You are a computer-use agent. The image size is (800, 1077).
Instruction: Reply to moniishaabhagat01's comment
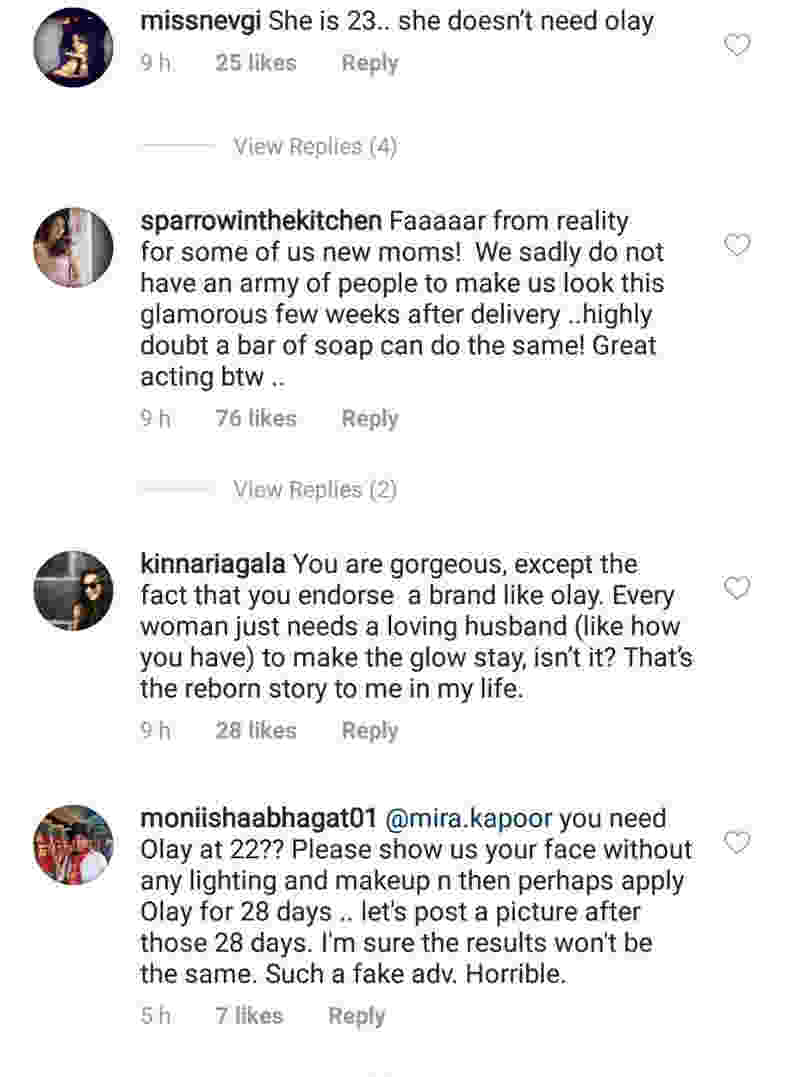pyautogui.click(x=357, y=1017)
